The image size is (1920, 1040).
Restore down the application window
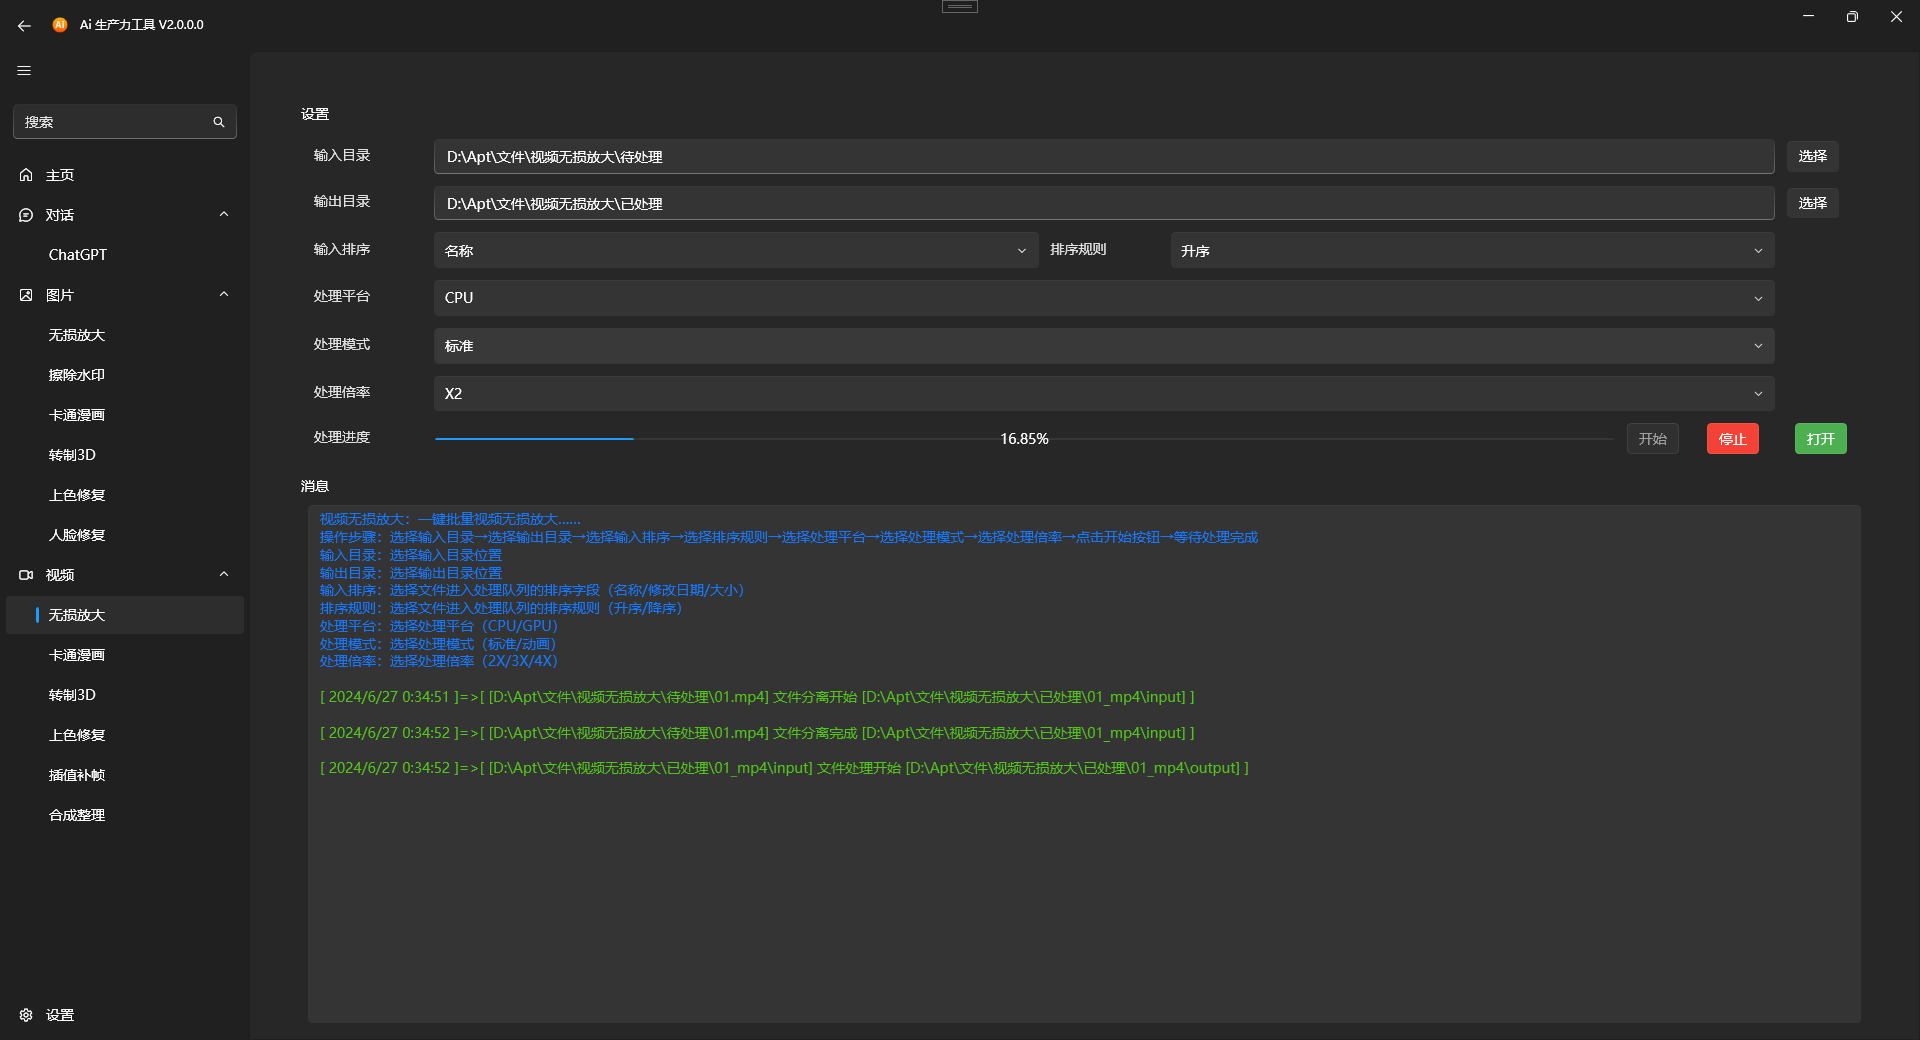click(x=1852, y=17)
